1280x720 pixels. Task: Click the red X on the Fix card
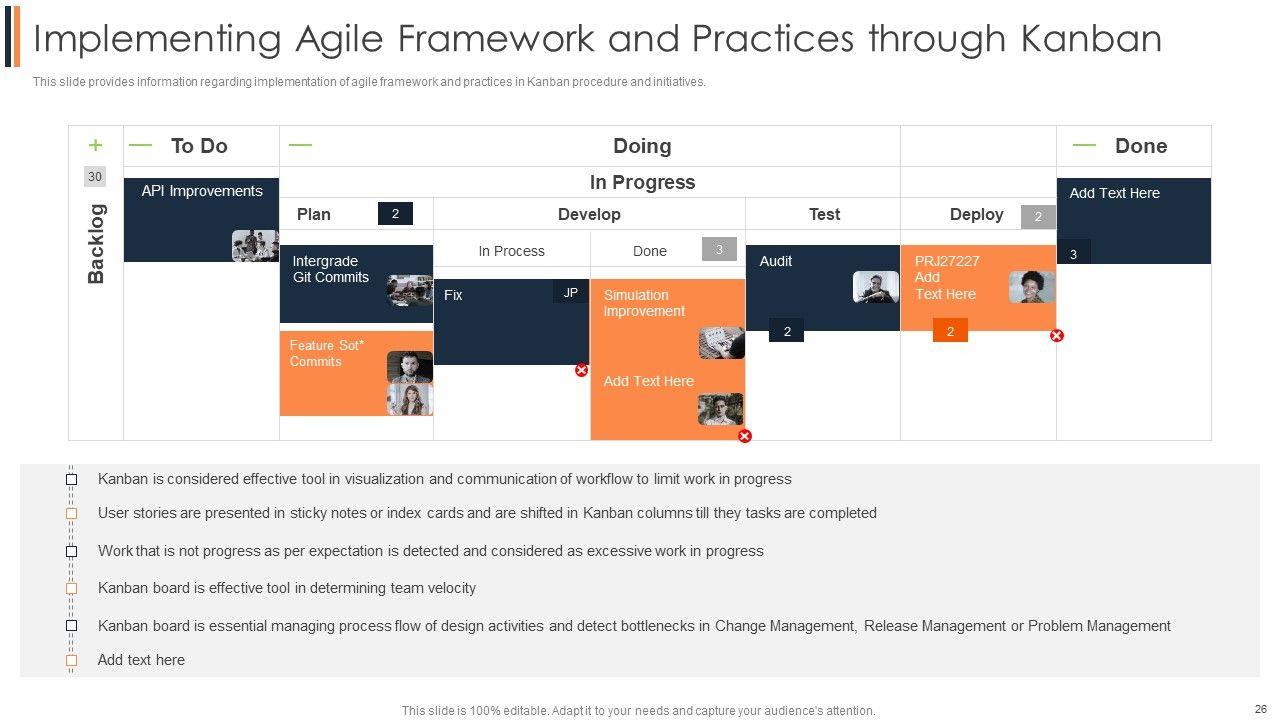point(581,370)
